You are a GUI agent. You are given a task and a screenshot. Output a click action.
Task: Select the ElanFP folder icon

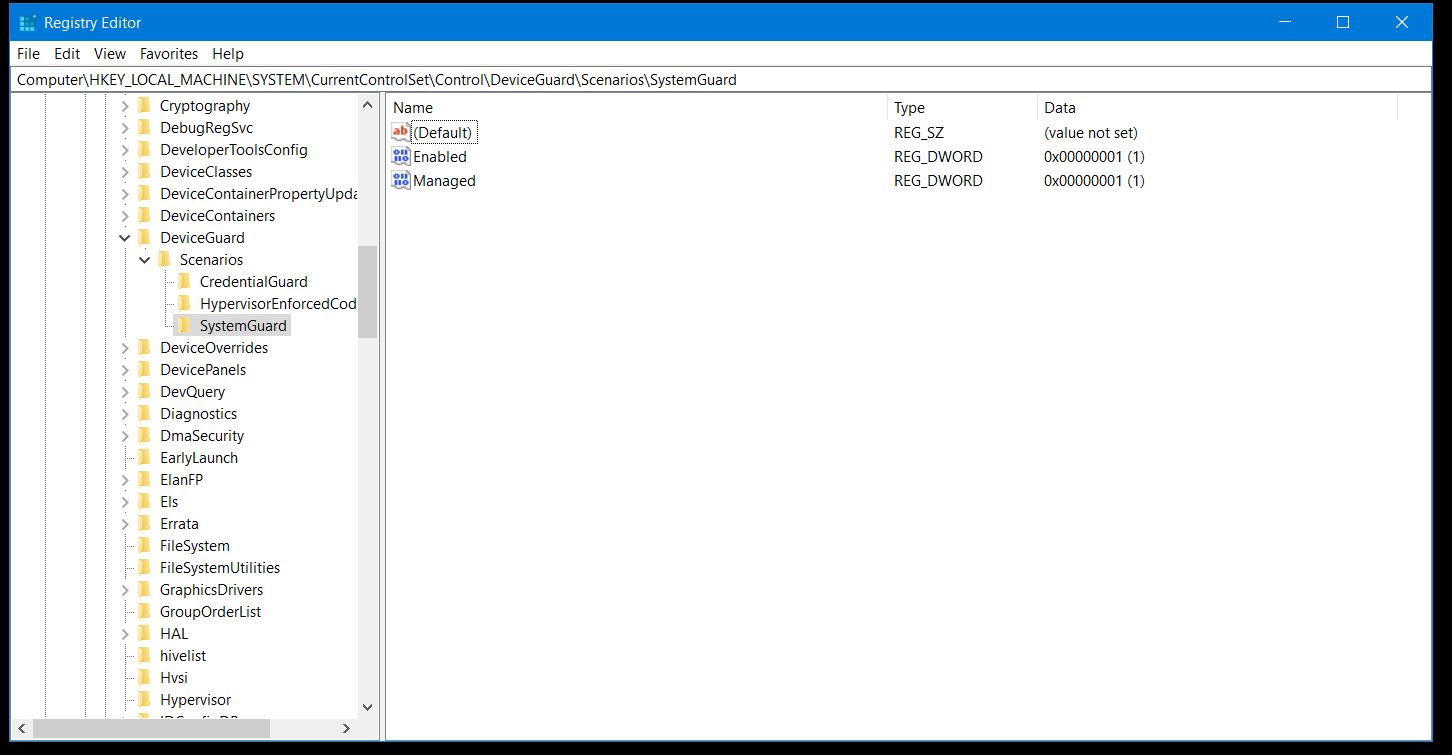click(144, 480)
